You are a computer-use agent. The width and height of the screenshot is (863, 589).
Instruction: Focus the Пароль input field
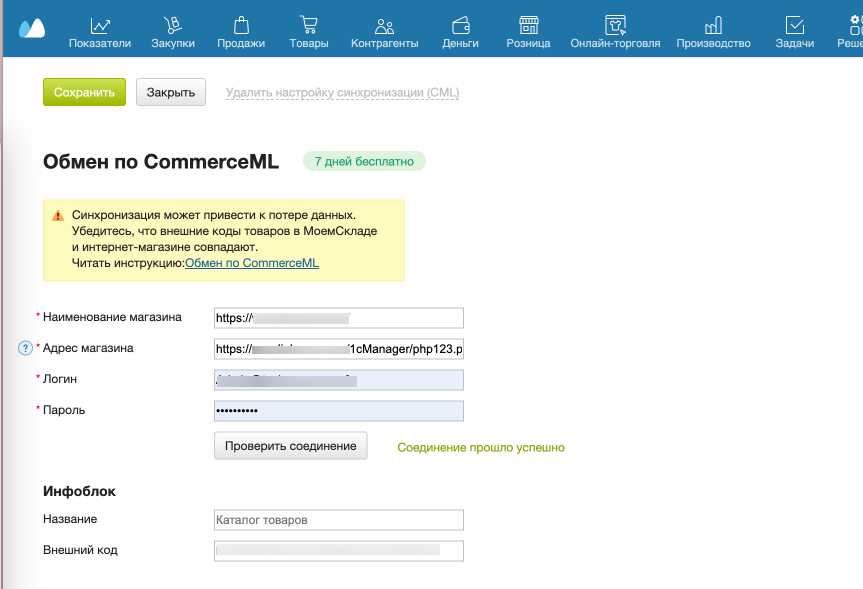[339, 411]
